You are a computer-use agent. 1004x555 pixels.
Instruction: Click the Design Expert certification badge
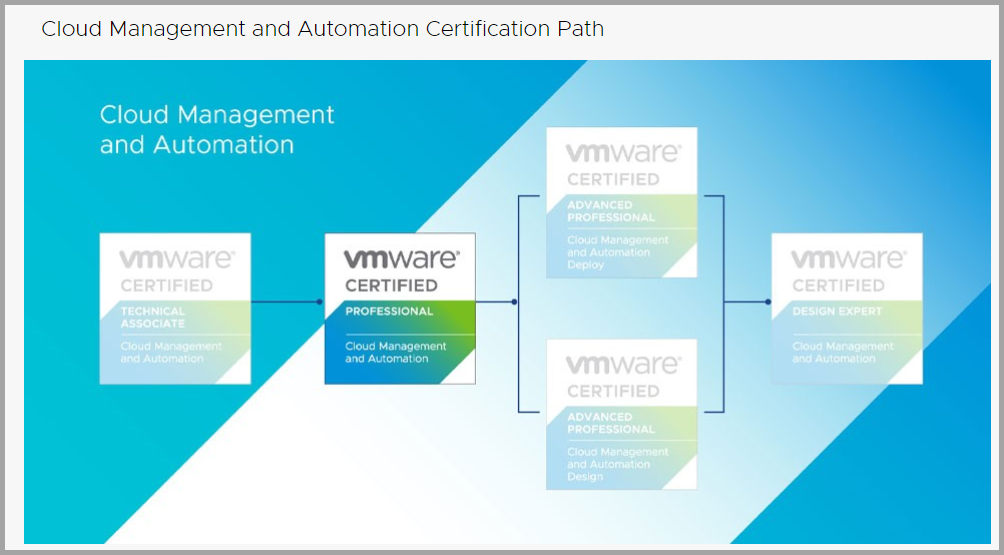(x=847, y=309)
